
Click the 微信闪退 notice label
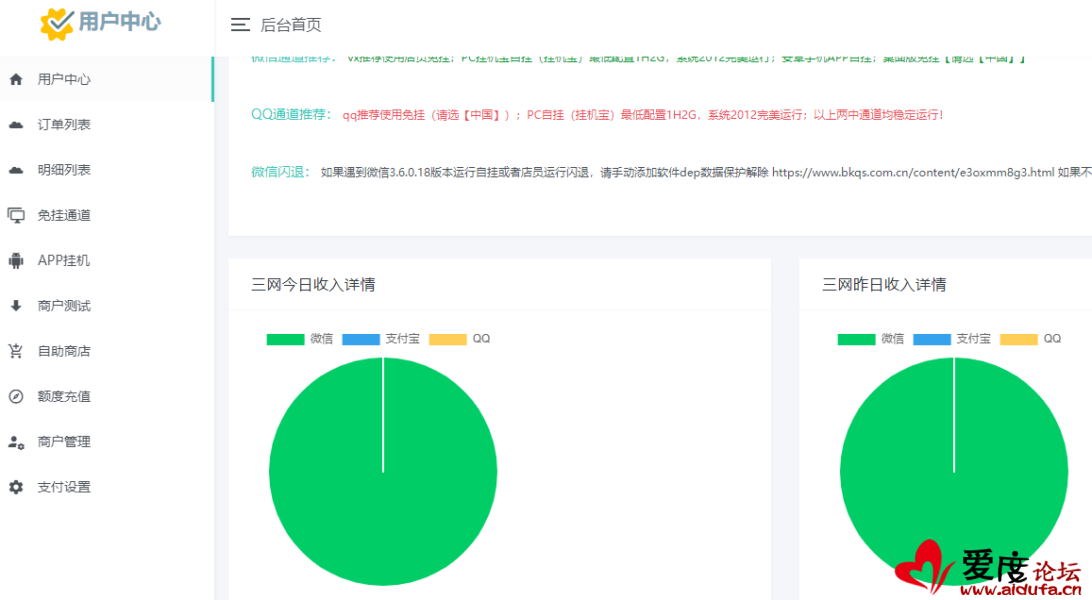coord(280,172)
